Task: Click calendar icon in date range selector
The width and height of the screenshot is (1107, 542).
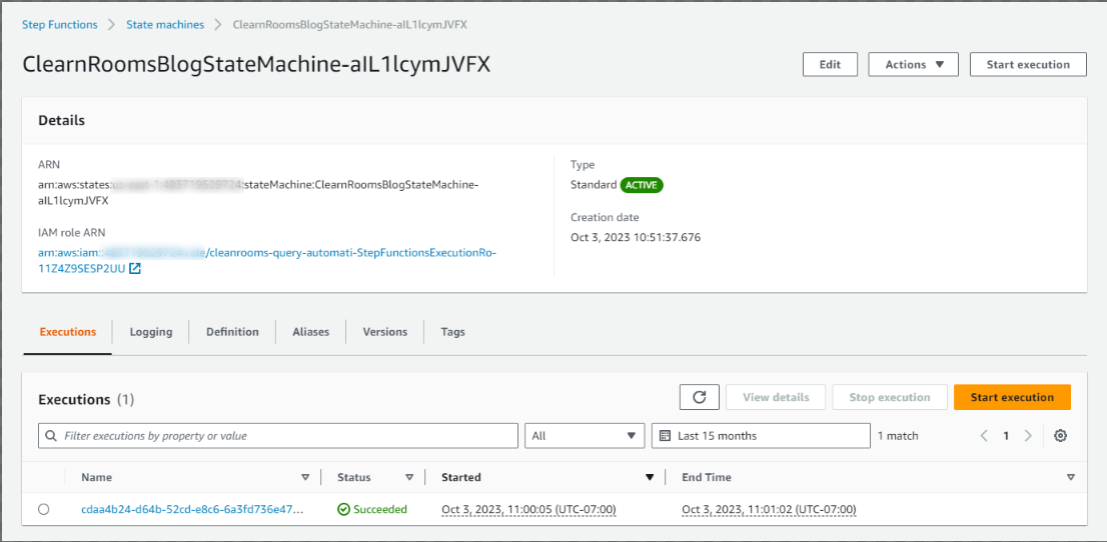Action: [x=664, y=436]
